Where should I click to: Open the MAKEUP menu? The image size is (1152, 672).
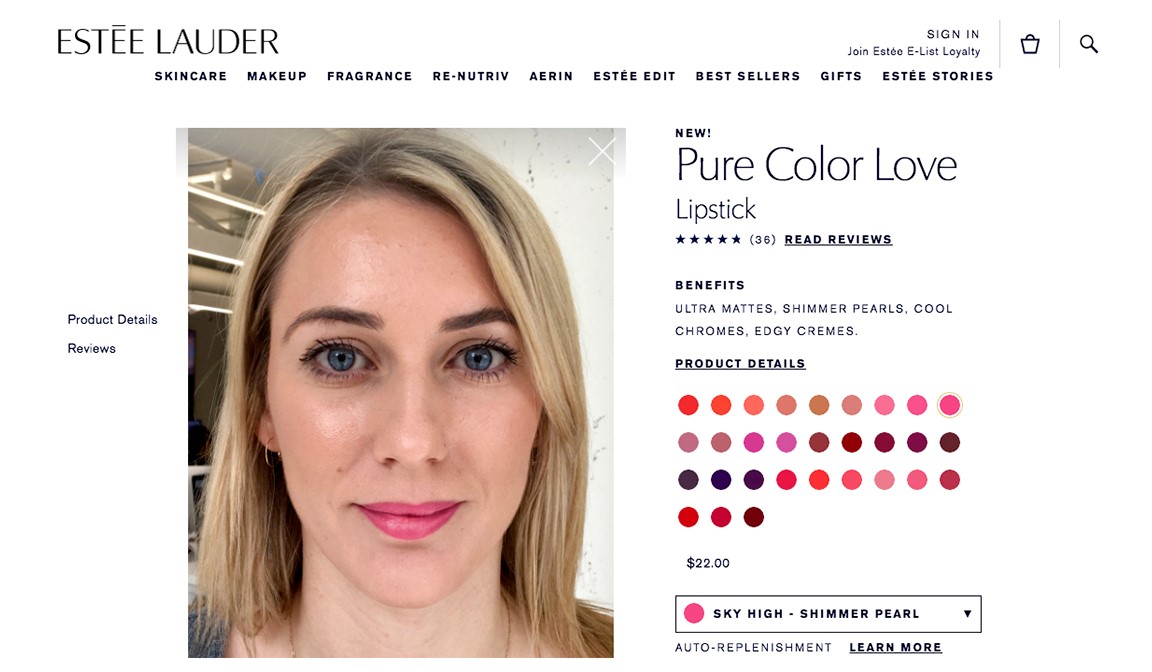click(x=277, y=76)
